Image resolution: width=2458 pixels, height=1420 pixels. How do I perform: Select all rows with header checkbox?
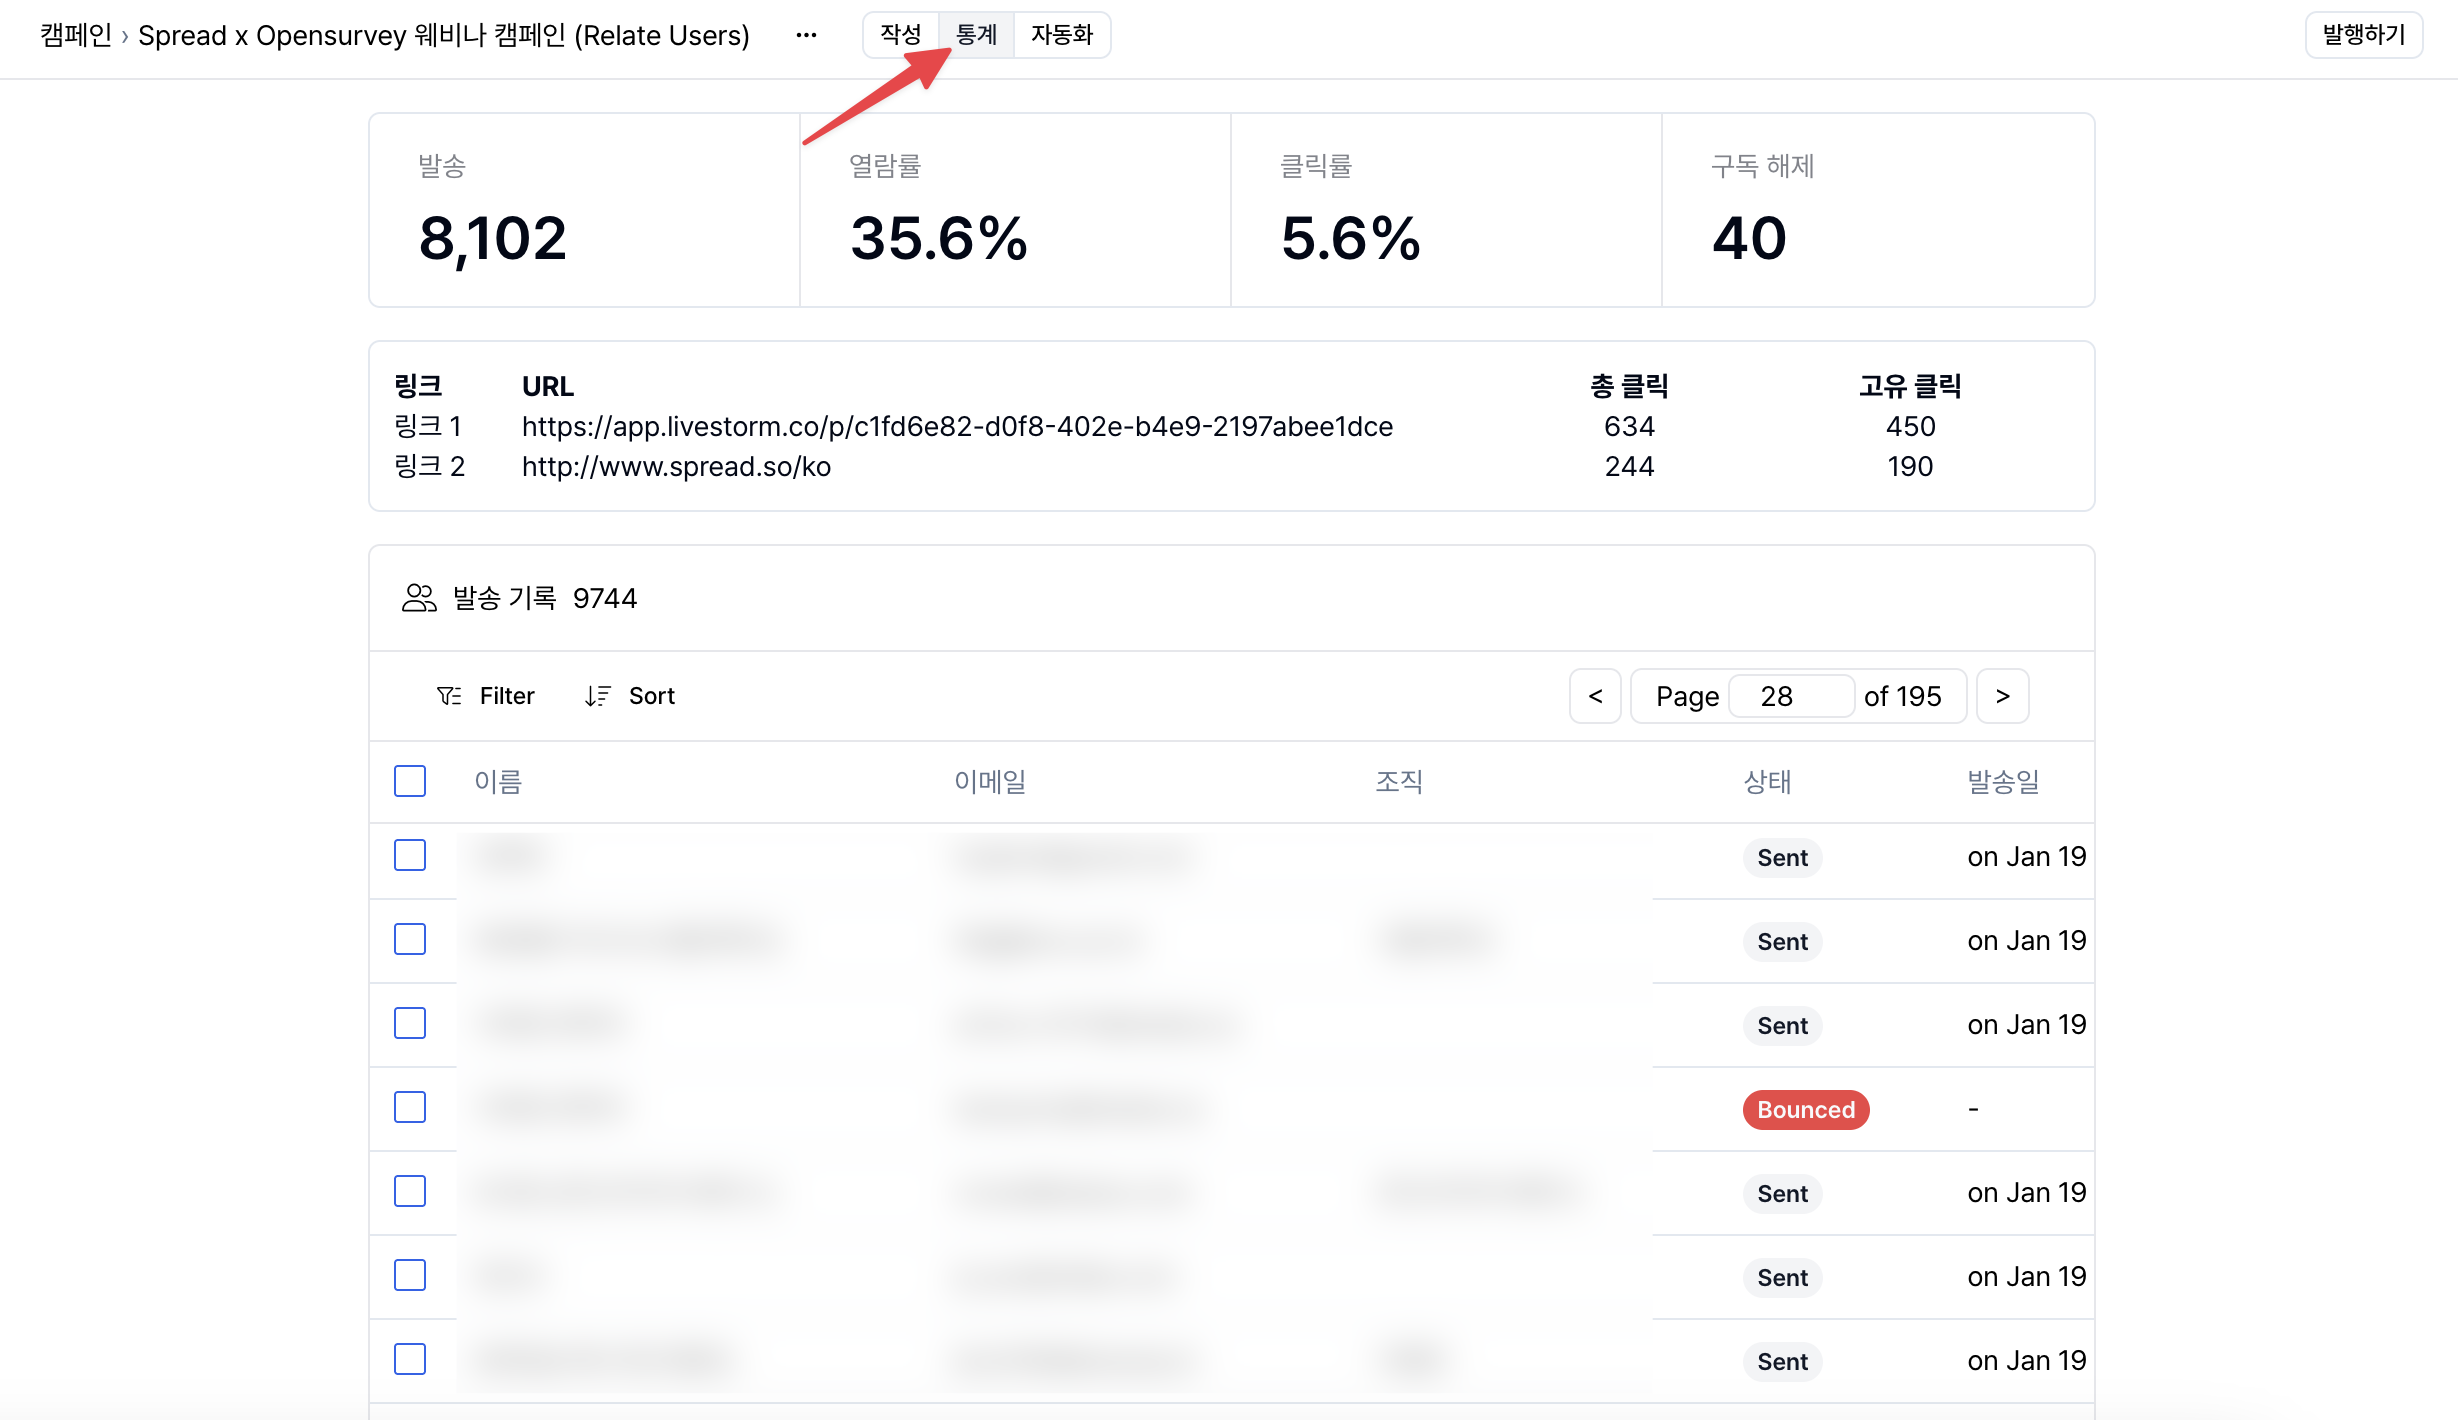coord(410,781)
